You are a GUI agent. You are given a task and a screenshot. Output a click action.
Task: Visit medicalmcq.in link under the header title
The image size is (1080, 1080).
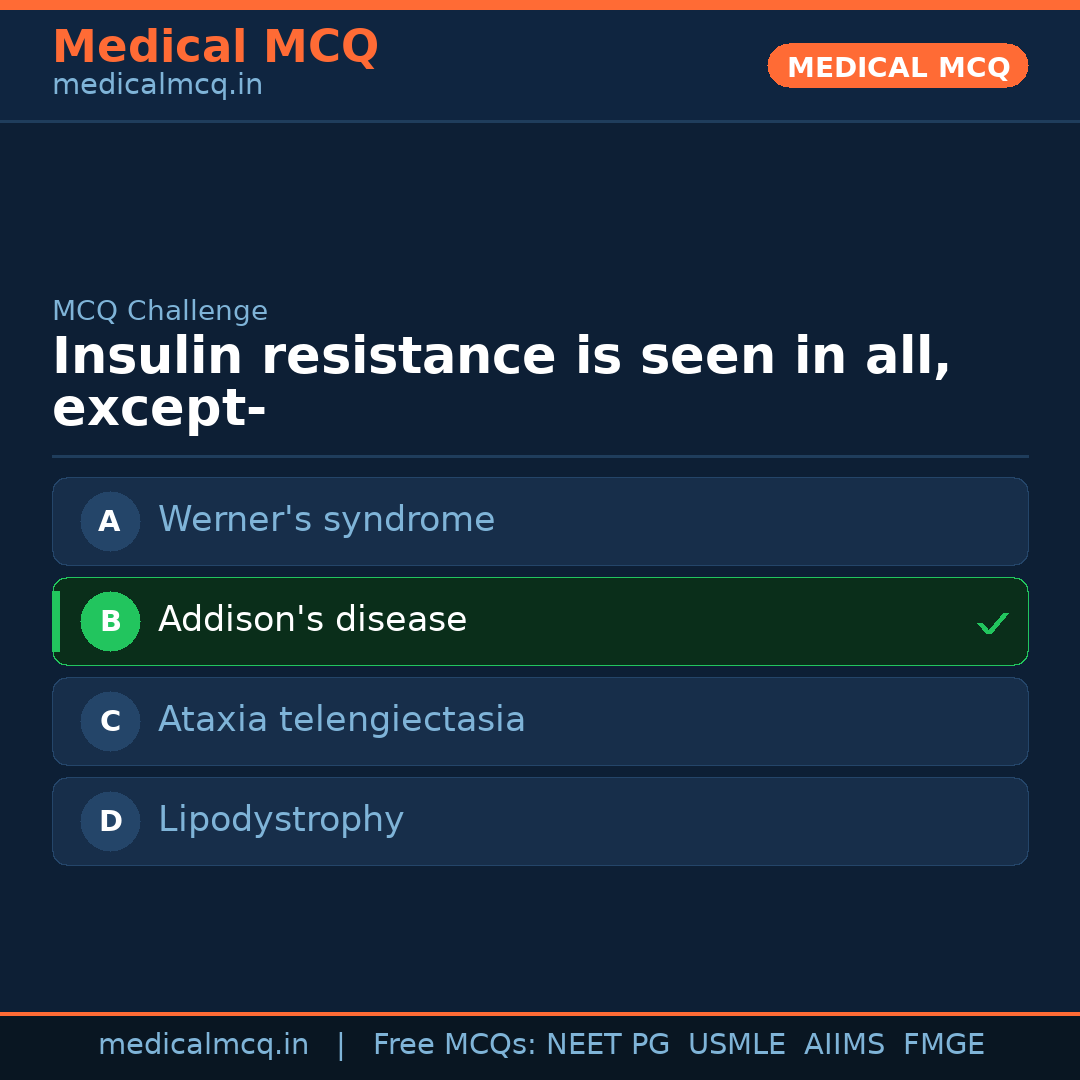[x=157, y=86]
